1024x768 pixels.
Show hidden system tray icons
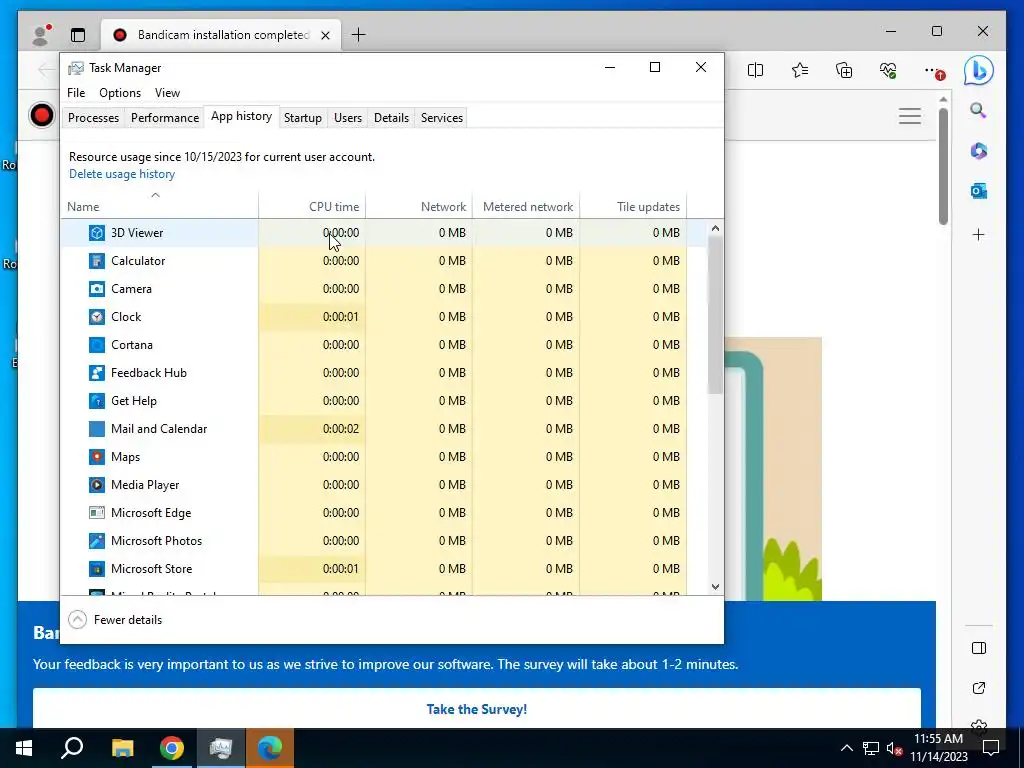[846, 748]
